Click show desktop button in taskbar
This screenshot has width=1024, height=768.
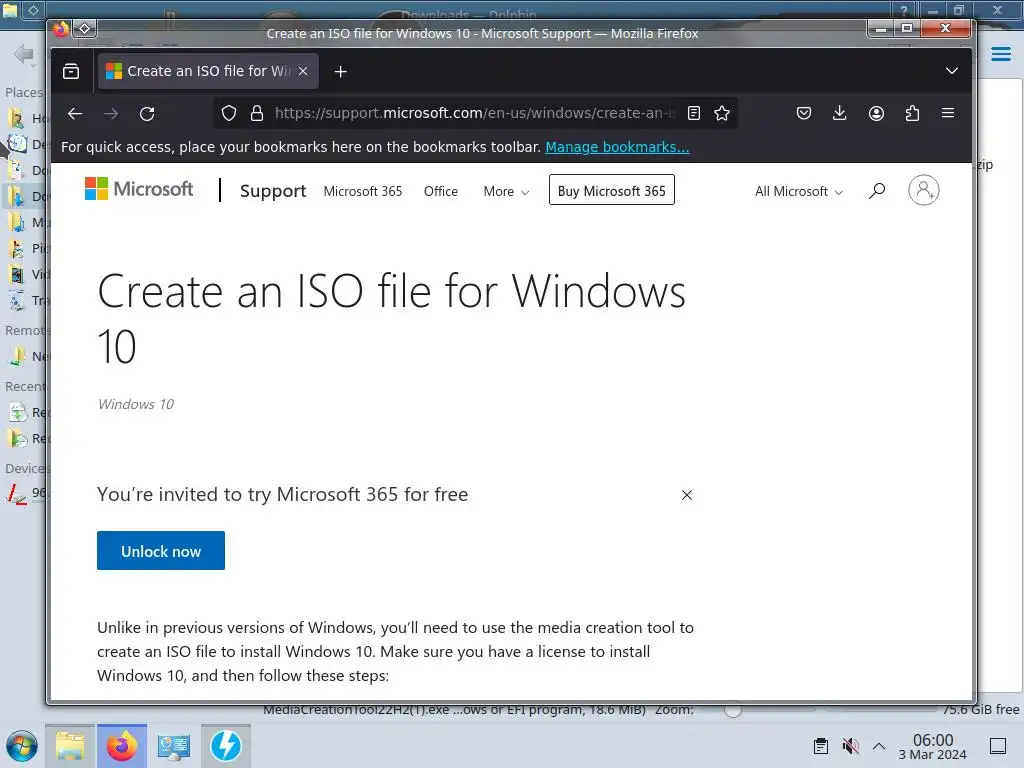[x=998, y=746]
